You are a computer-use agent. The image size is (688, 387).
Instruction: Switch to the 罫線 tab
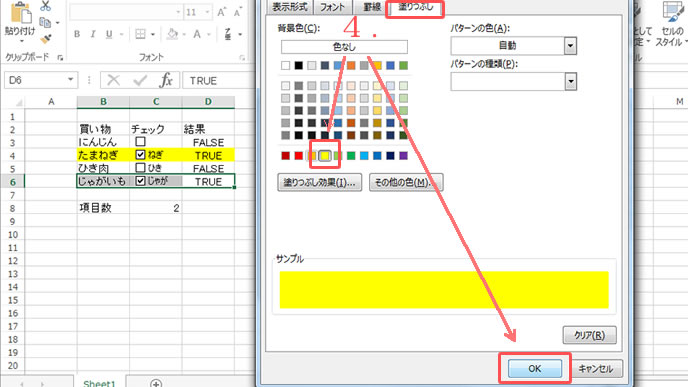[x=372, y=7]
